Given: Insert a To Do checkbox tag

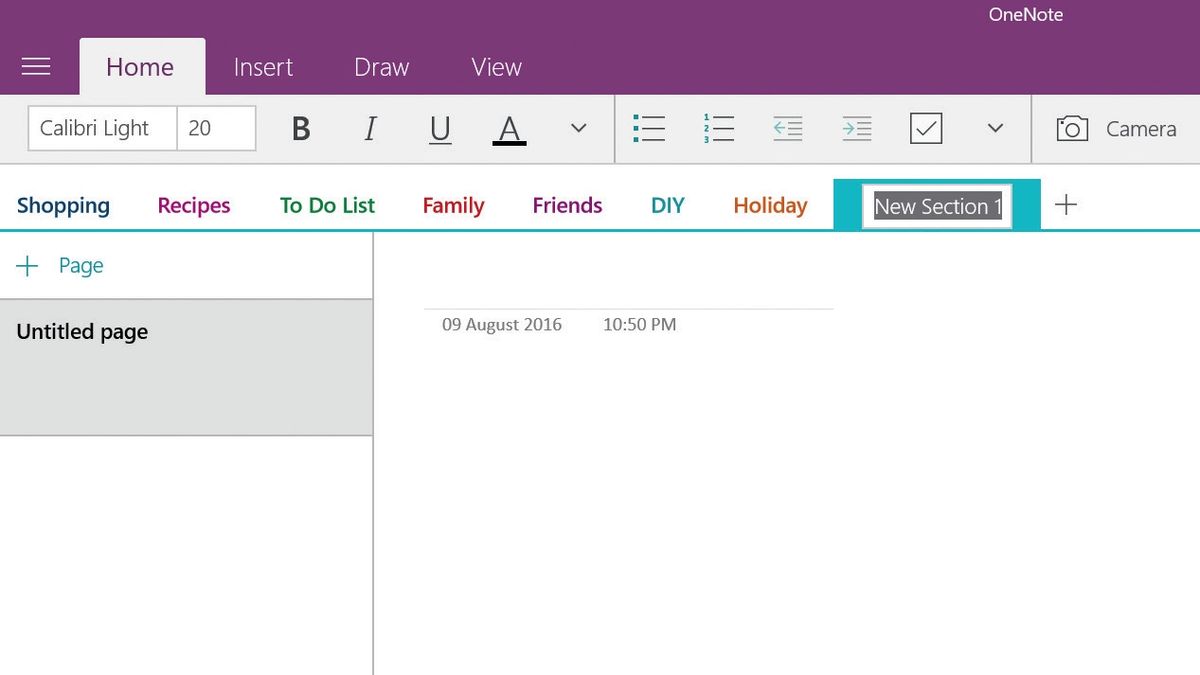Looking at the screenshot, I should pyautogui.click(x=925, y=128).
